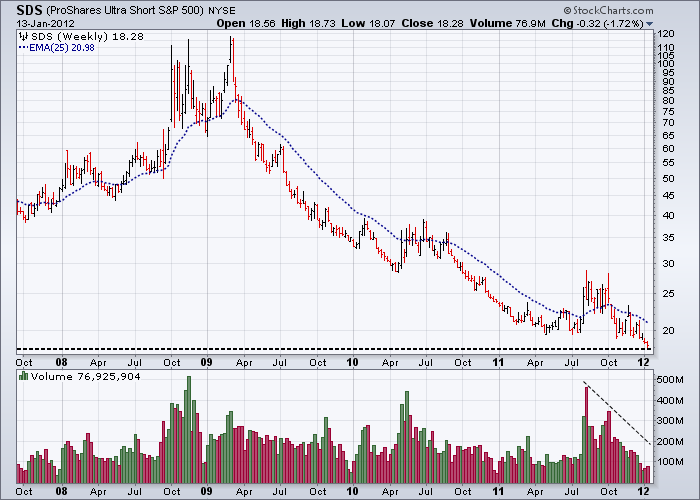Click the Close 18.28 value
The height and width of the screenshot is (500, 700).
[432, 24]
